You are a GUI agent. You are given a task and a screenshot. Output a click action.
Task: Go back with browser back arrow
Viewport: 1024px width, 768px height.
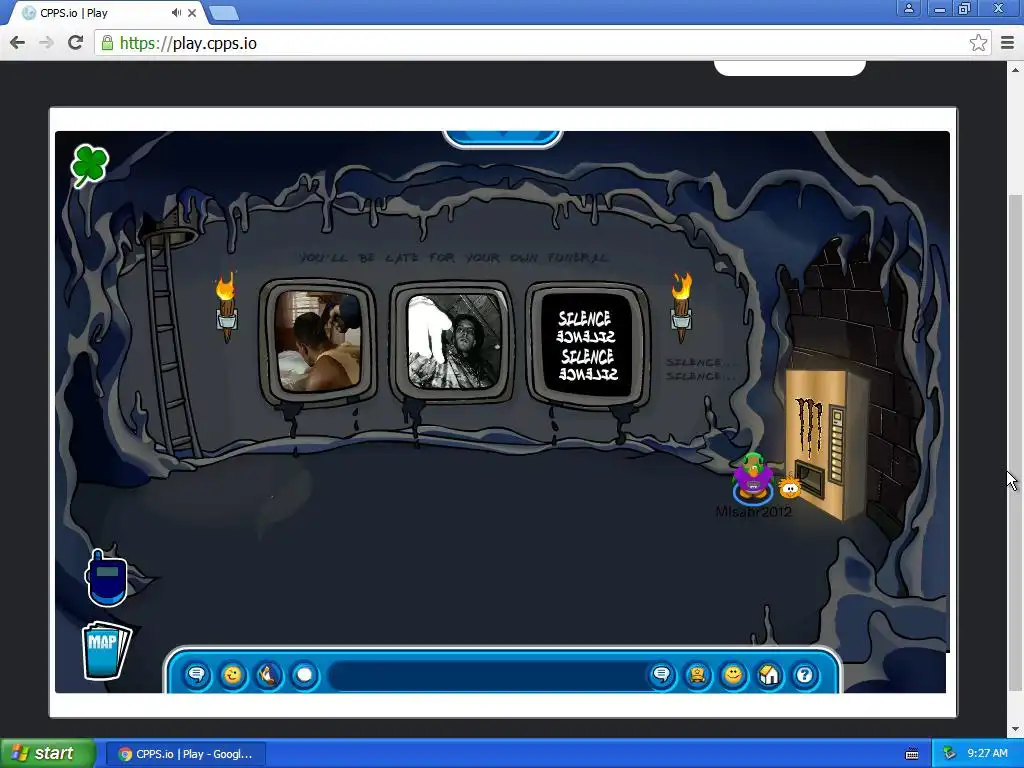(x=18, y=43)
